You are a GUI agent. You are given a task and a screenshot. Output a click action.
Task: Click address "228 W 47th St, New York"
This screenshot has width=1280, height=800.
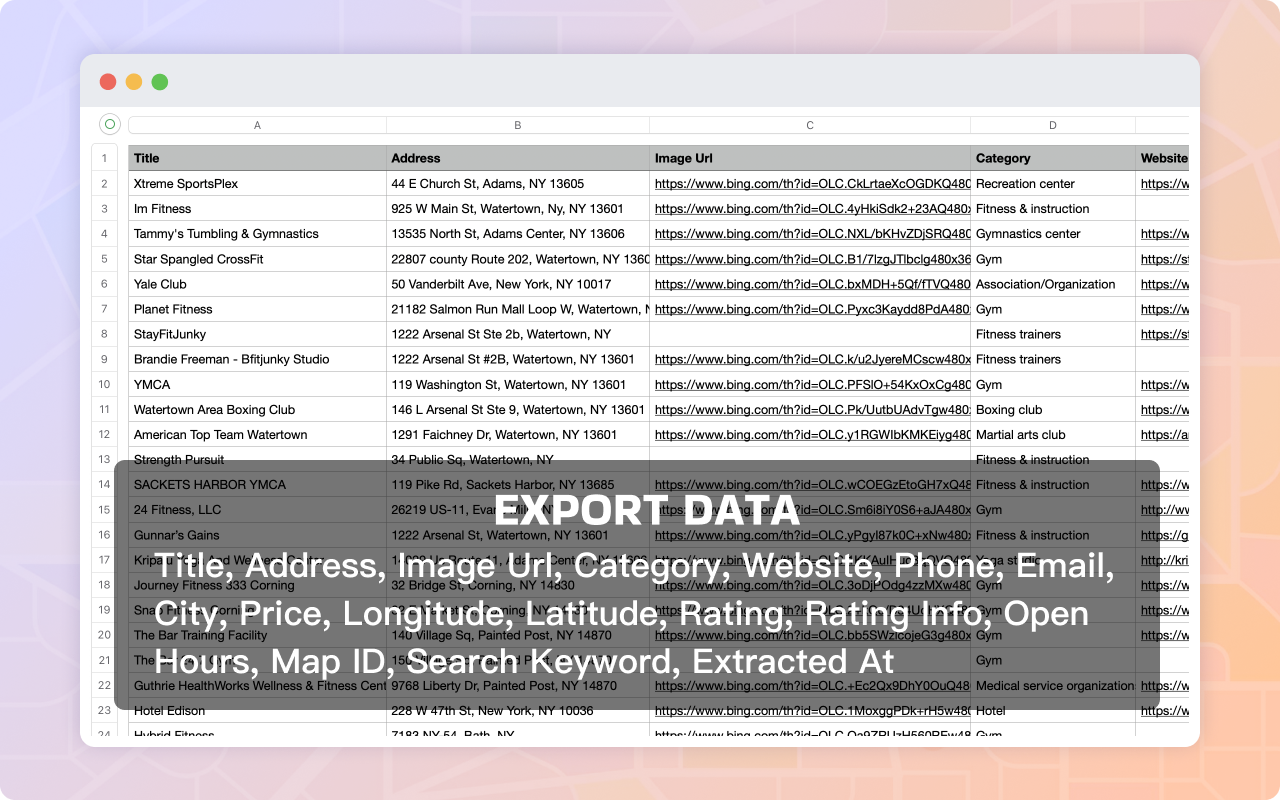pos(518,711)
